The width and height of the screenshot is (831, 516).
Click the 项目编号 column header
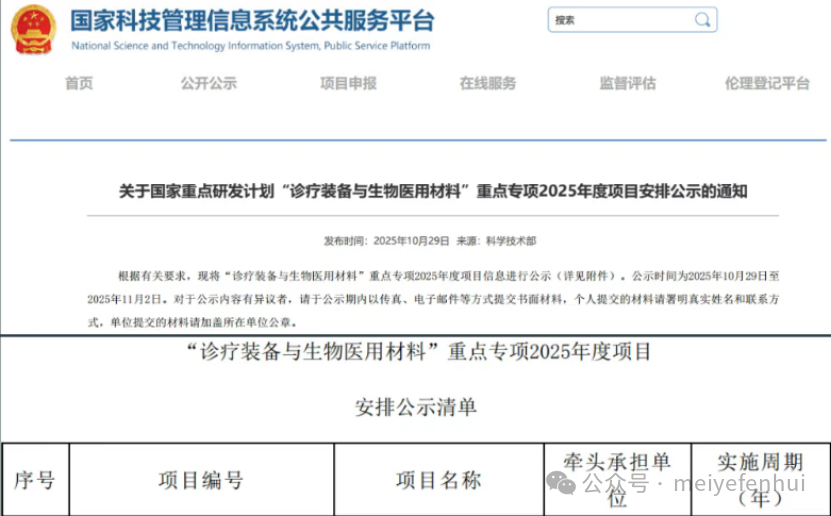(200, 480)
